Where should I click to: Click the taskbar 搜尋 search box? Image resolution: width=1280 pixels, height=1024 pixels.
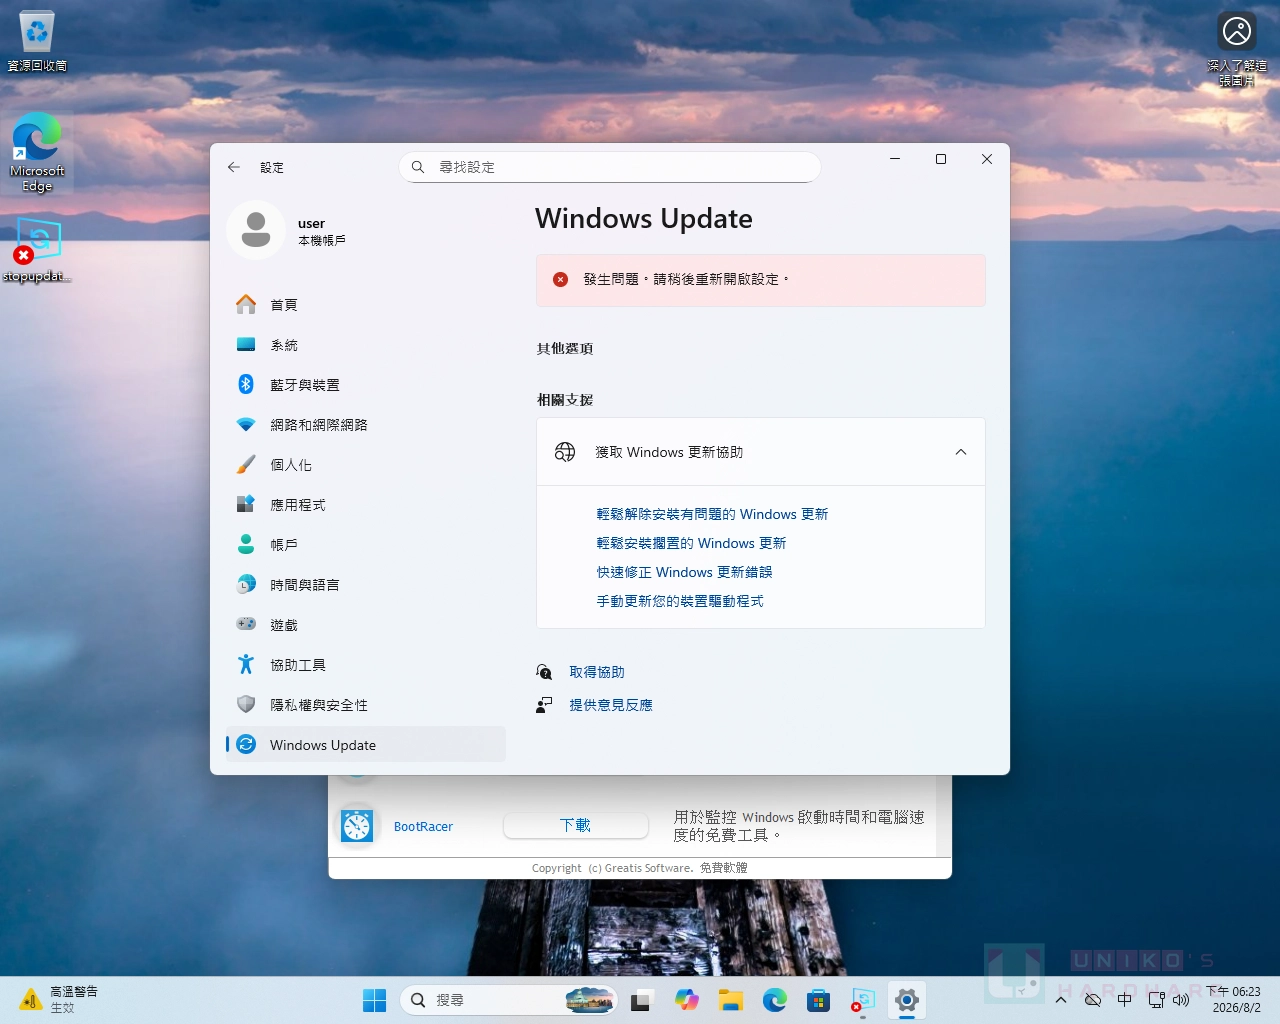coord(509,1000)
